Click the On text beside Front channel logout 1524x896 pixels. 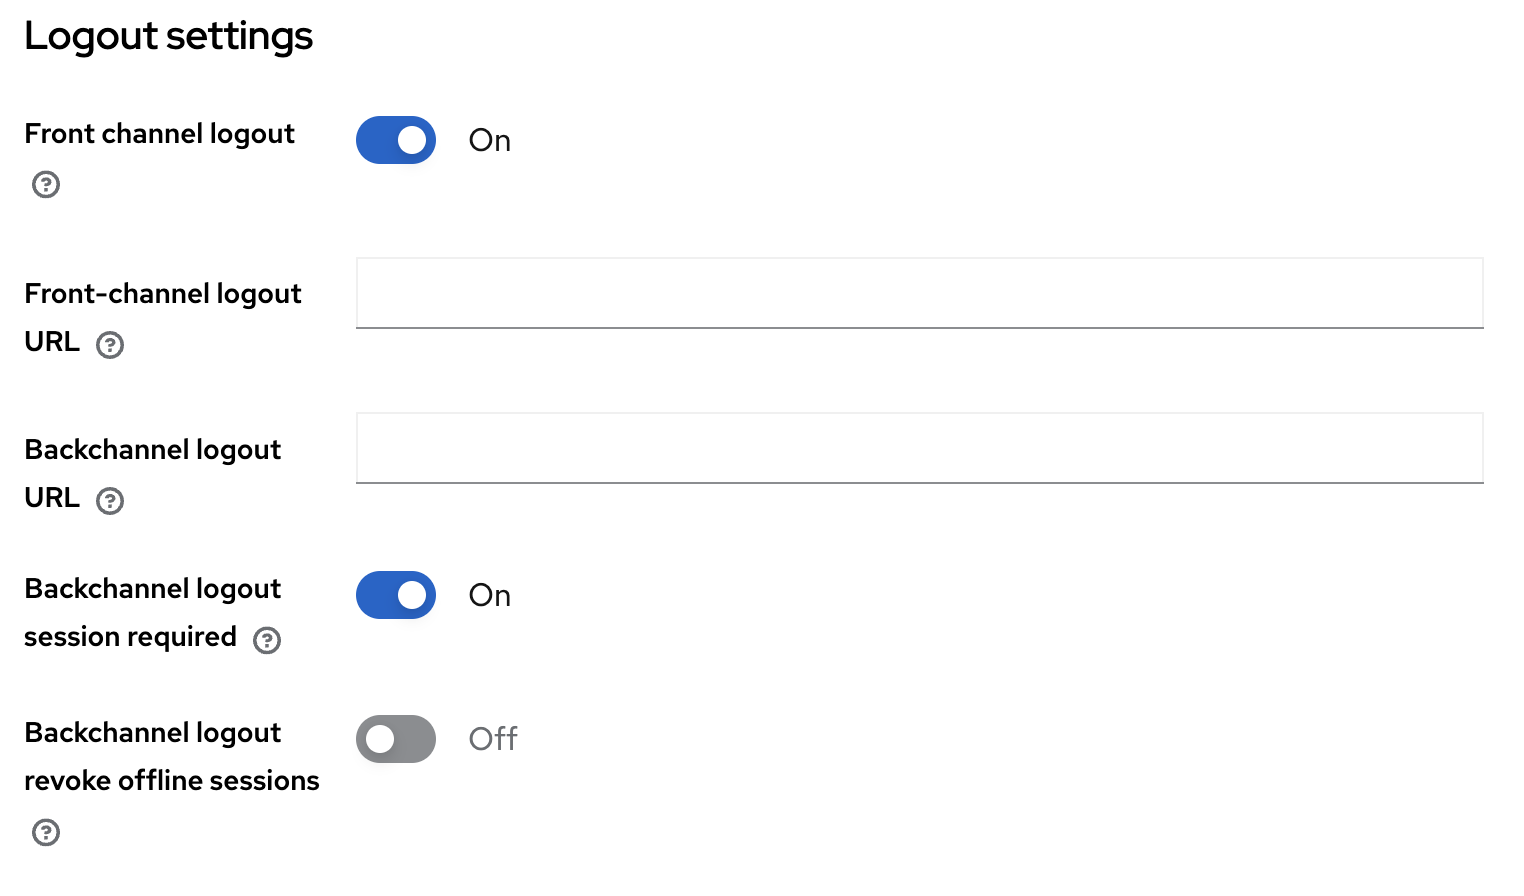[490, 141]
